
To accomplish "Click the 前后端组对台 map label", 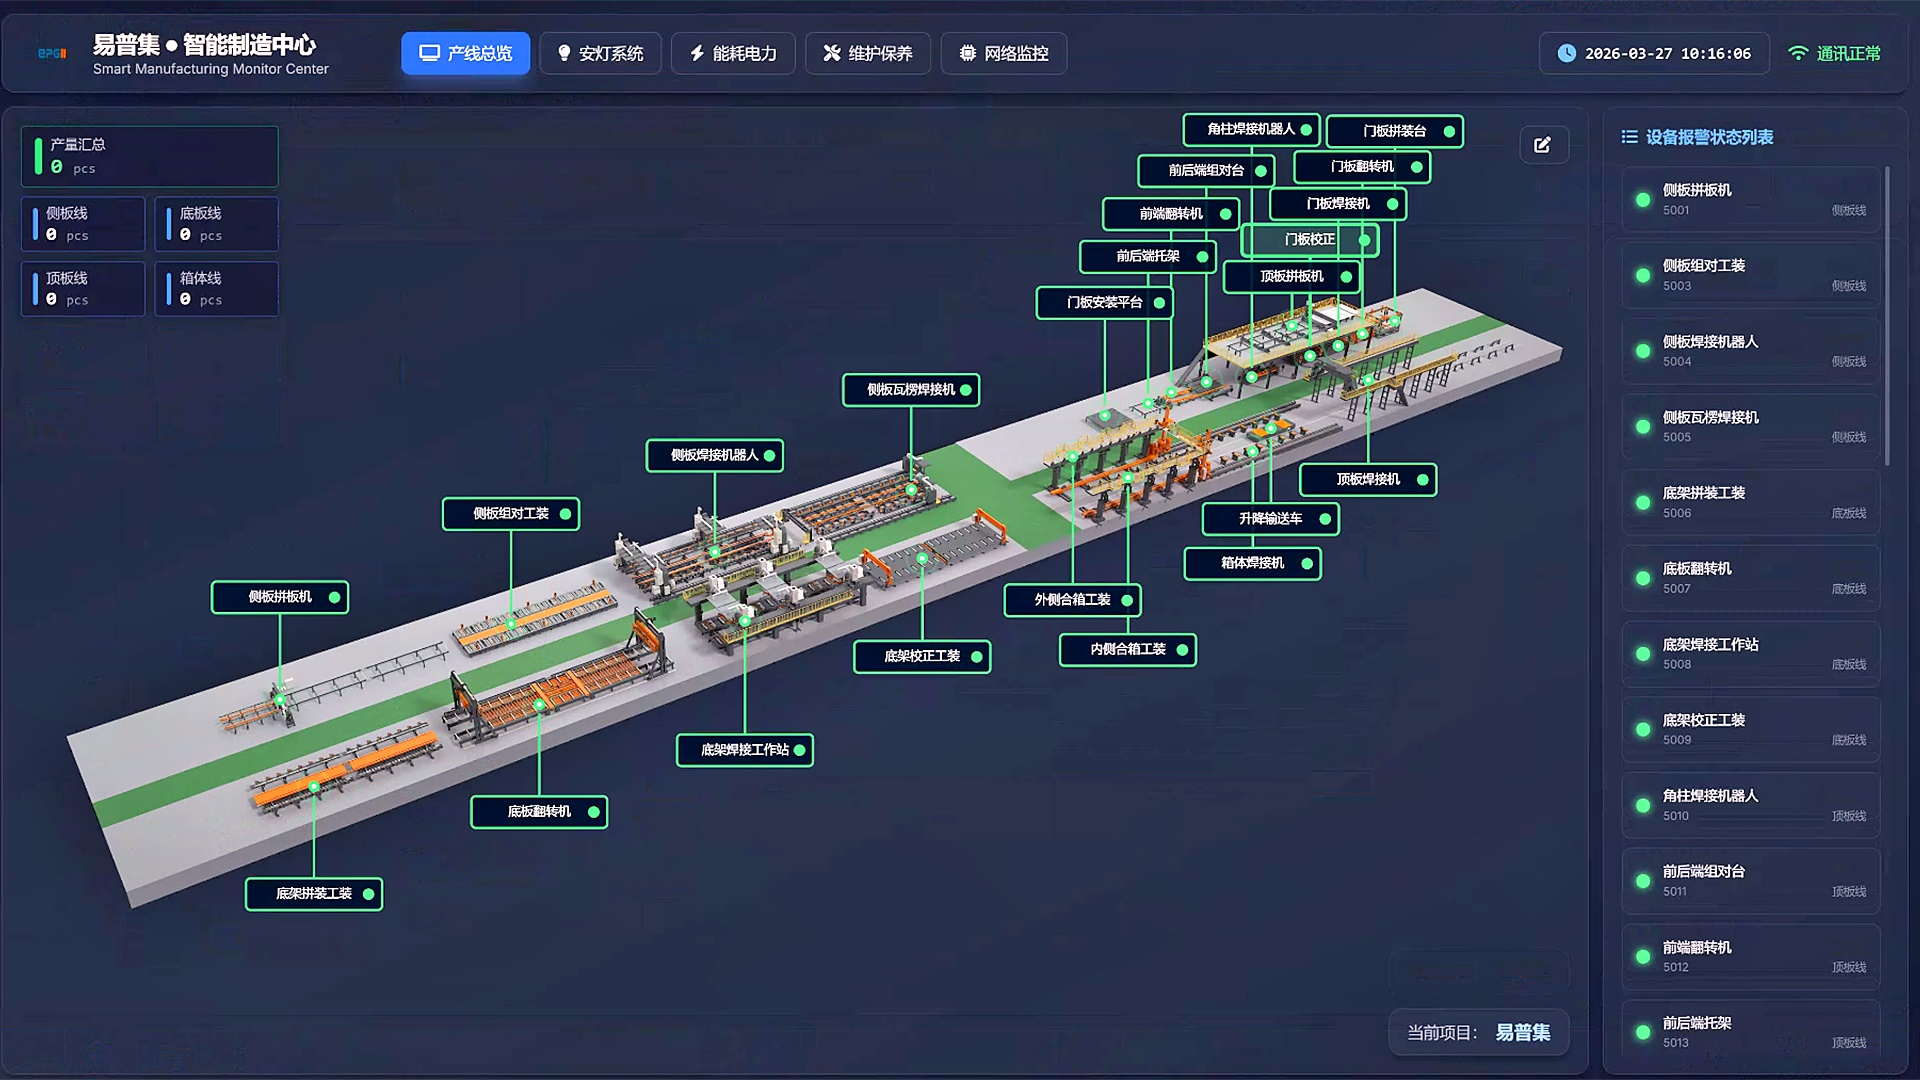I will click(x=1206, y=171).
